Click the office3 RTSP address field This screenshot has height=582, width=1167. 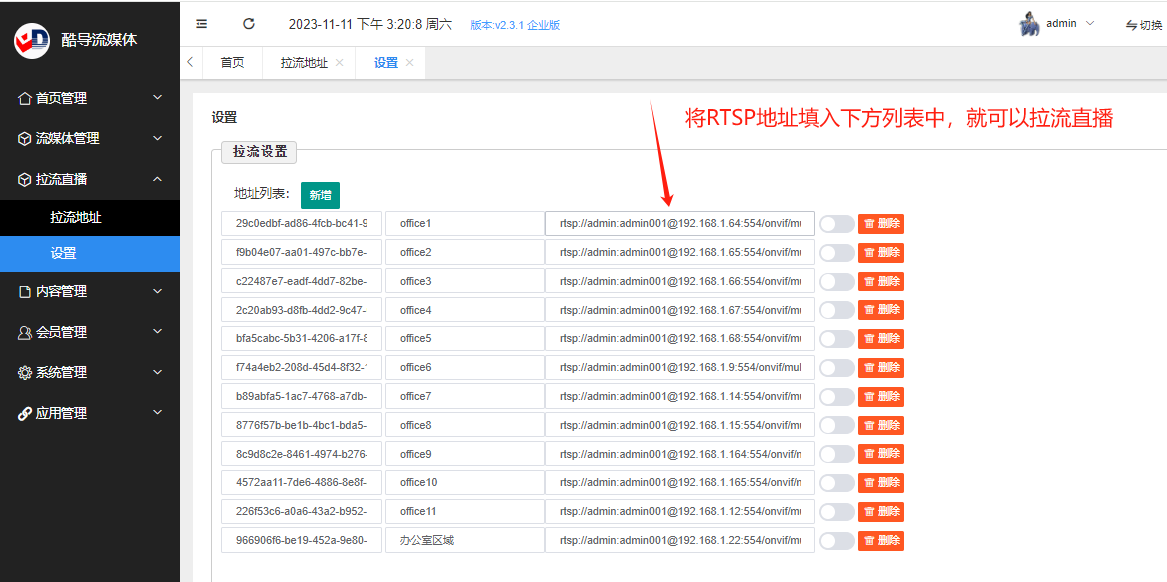(680, 281)
